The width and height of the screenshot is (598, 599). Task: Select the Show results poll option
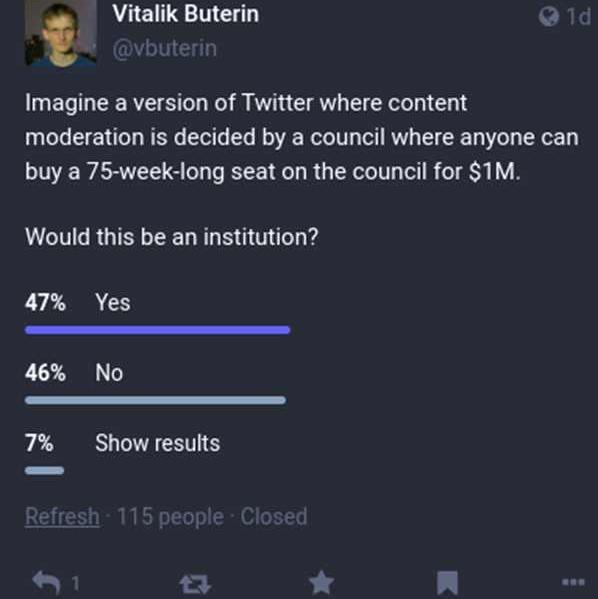[157, 443]
